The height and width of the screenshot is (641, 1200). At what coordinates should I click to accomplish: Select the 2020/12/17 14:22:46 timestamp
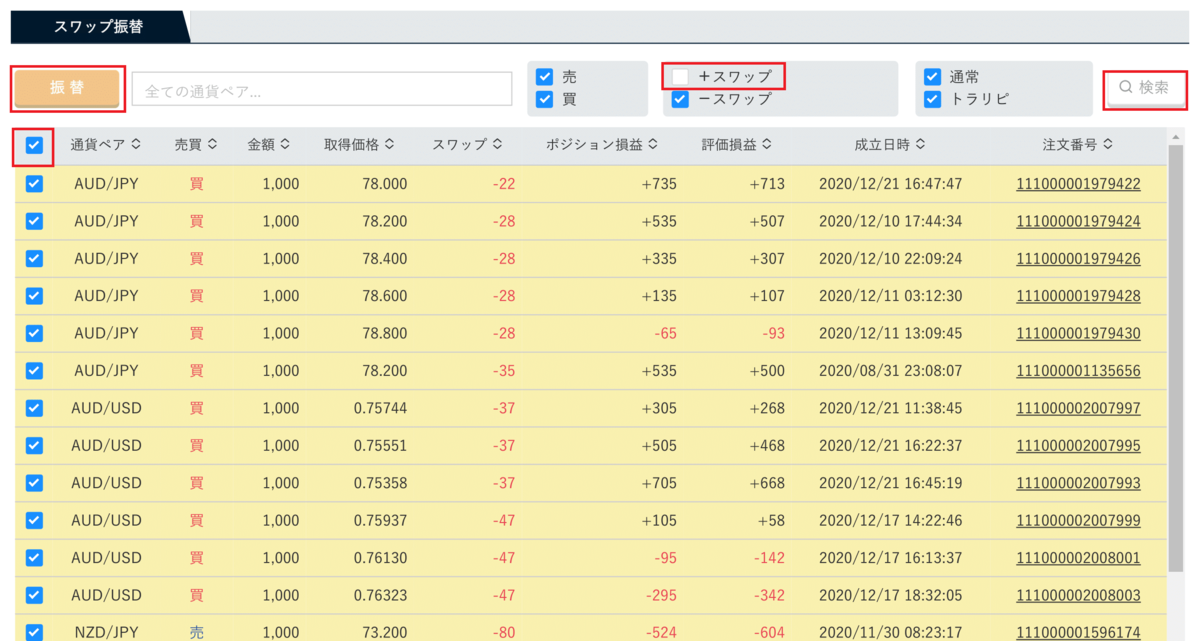point(890,520)
